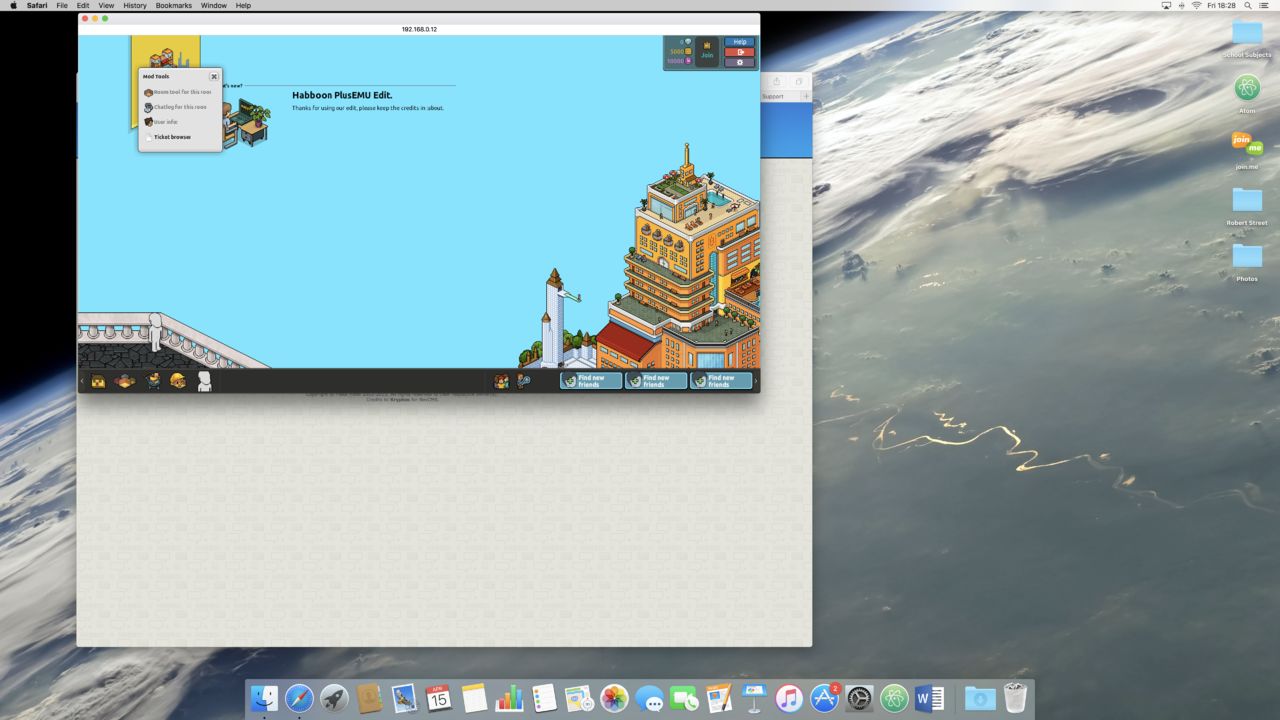Click the tabs overview icon in rear Safari window

(798, 82)
